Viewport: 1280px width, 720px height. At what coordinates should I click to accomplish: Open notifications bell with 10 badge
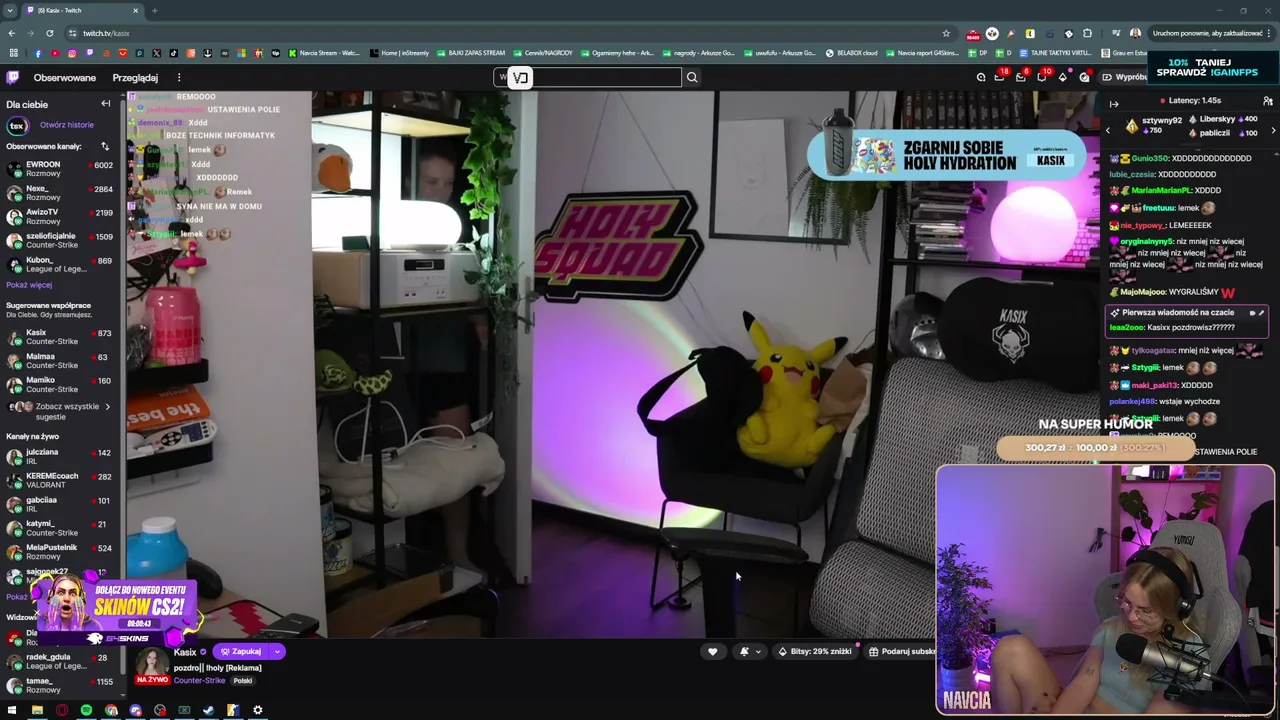click(1042, 77)
